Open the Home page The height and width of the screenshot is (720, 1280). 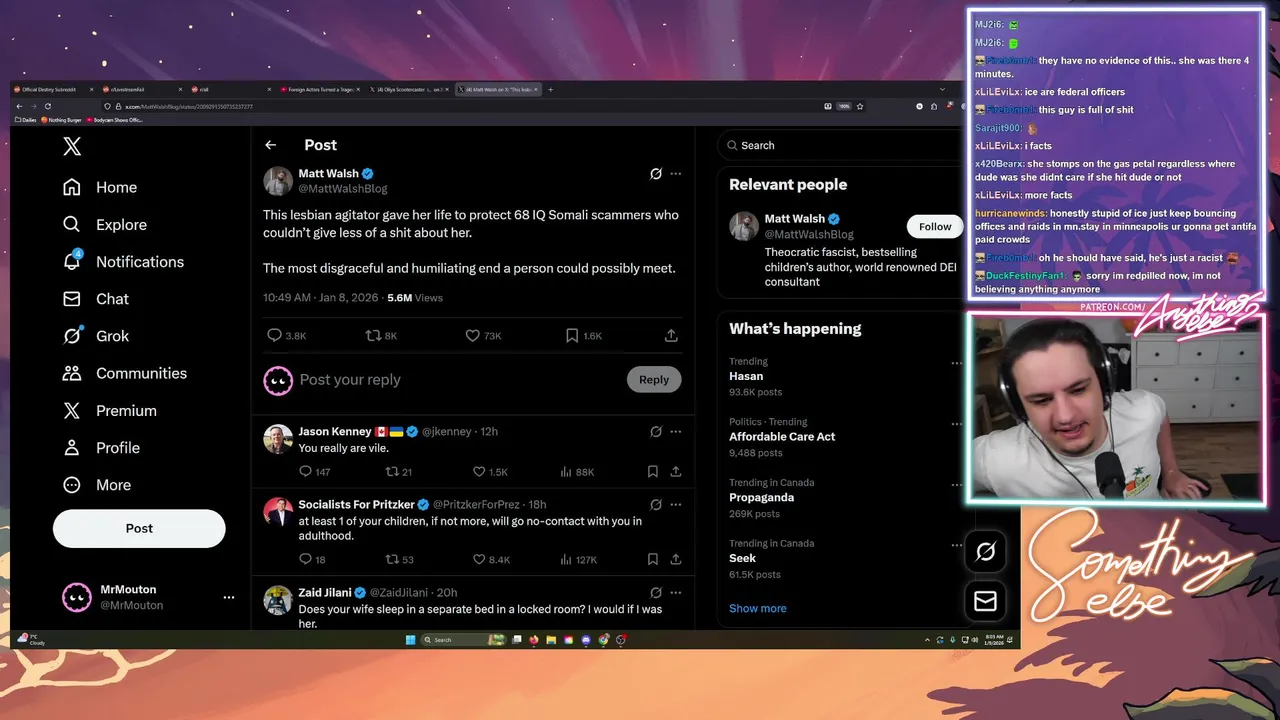[x=100, y=187]
